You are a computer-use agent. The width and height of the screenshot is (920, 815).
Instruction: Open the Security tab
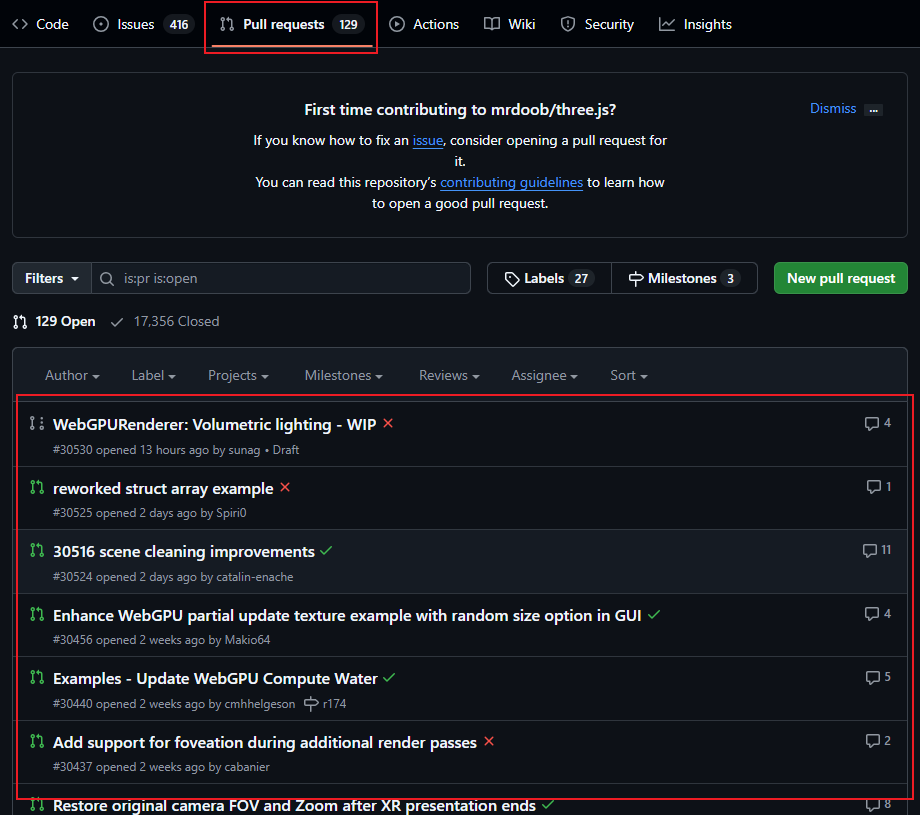click(597, 25)
